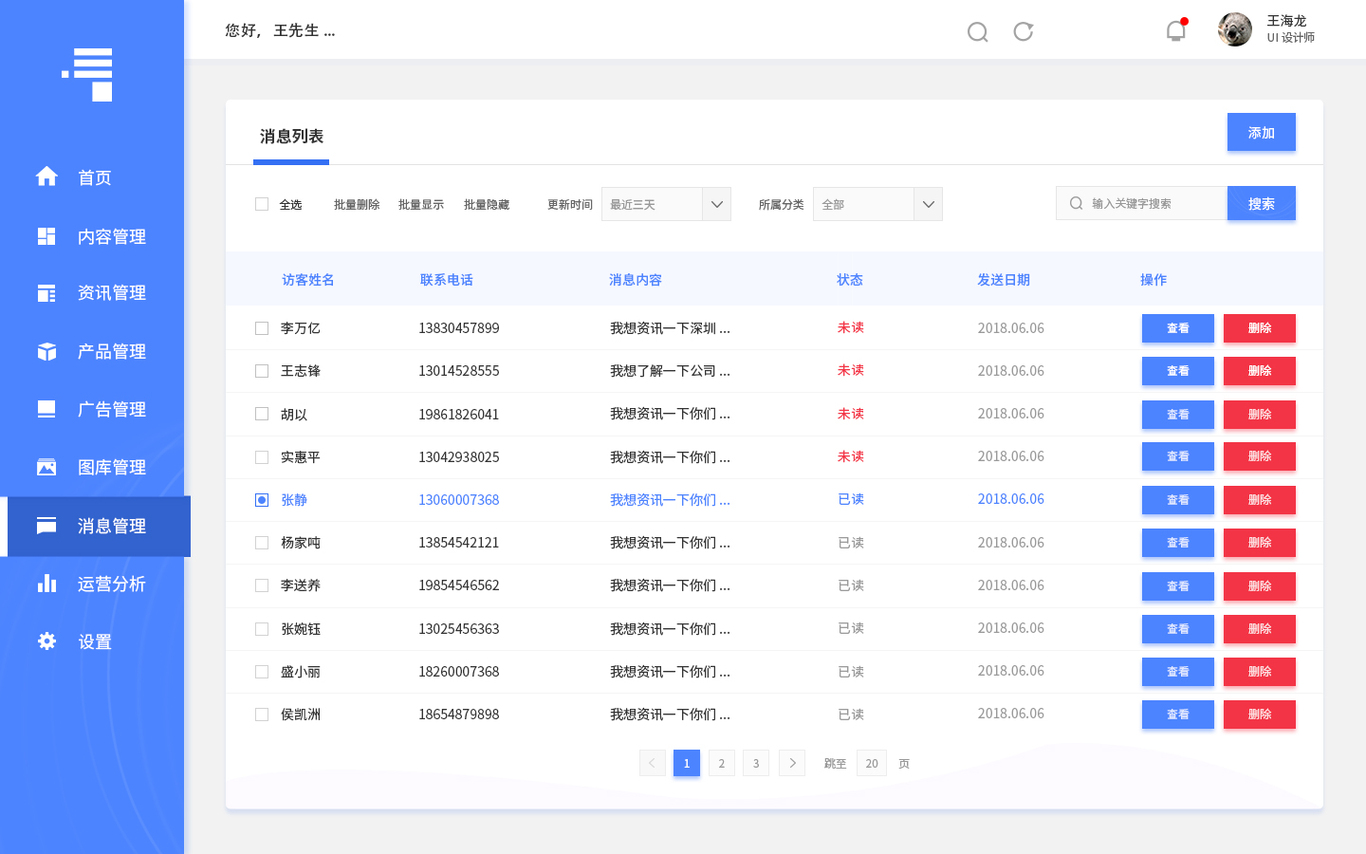This screenshot has height=854, width=1366.
Task: Click phone number 13060007368
Action: tap(459, 500)
